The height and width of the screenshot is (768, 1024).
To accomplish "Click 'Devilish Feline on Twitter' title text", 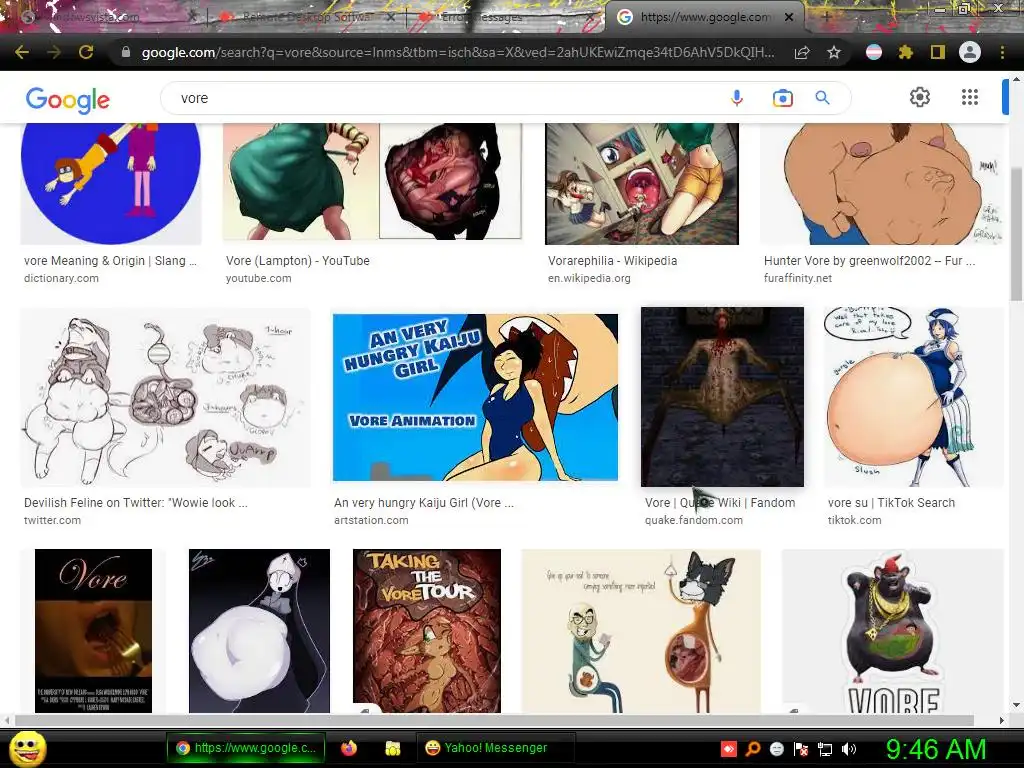I will [x=136, y=503].
